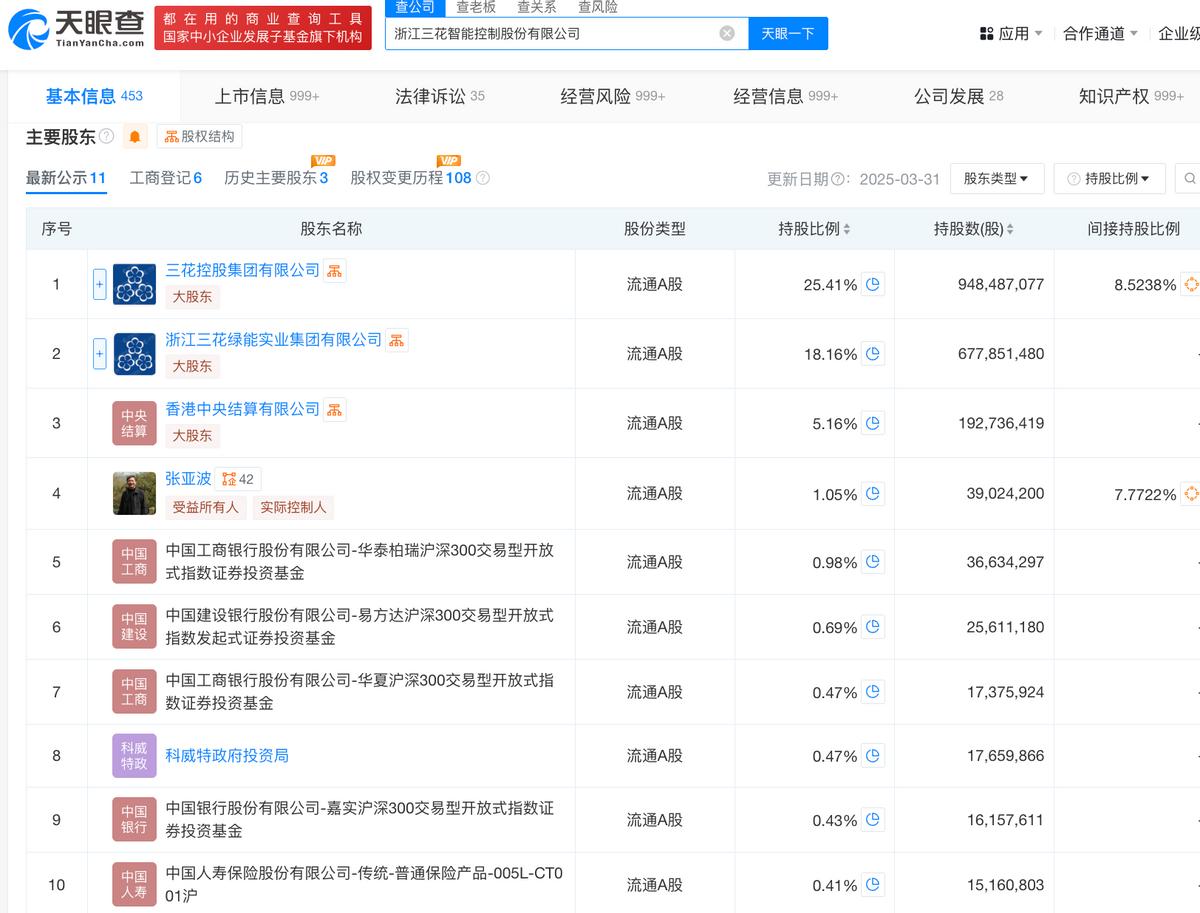The width and height of the screenshot is (1200, 913).
Task: Click the 42 relations badge beside 张亚波
Action: point(238,479)
